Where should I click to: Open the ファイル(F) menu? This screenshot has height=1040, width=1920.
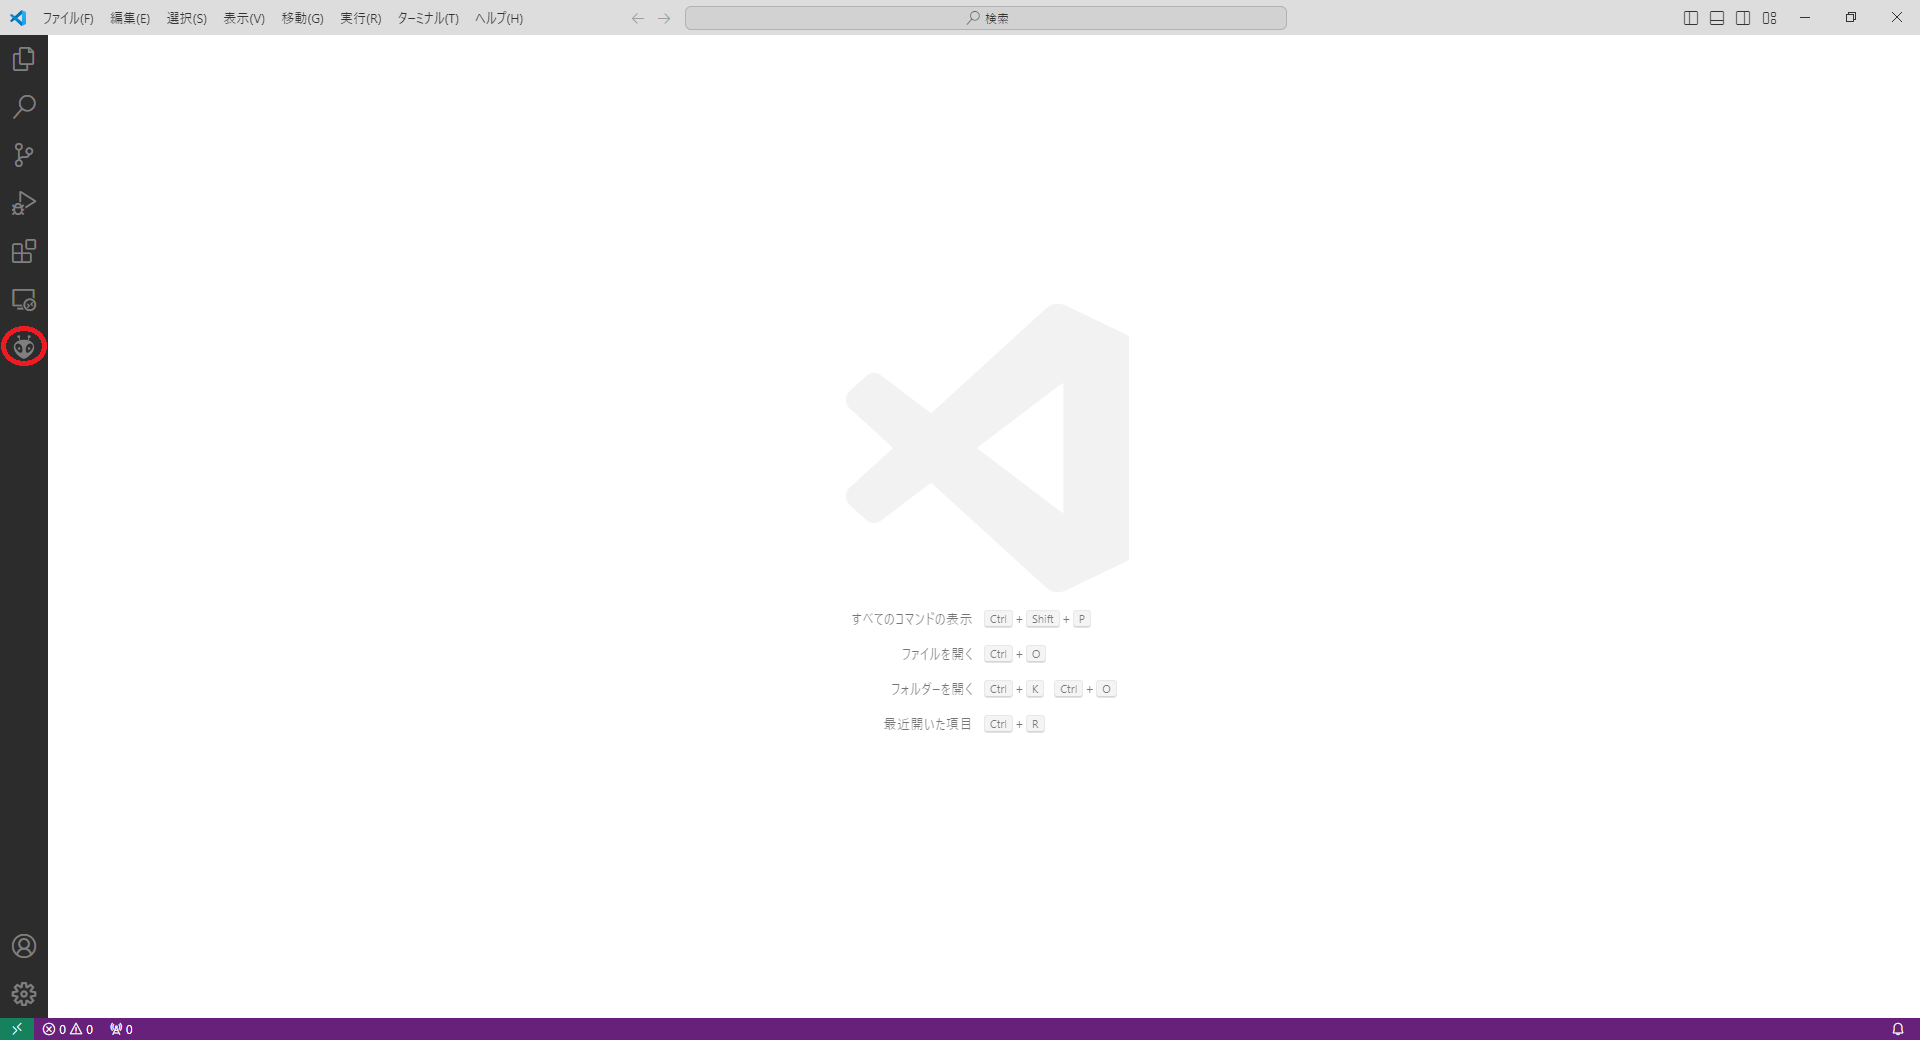coord(68,18)
